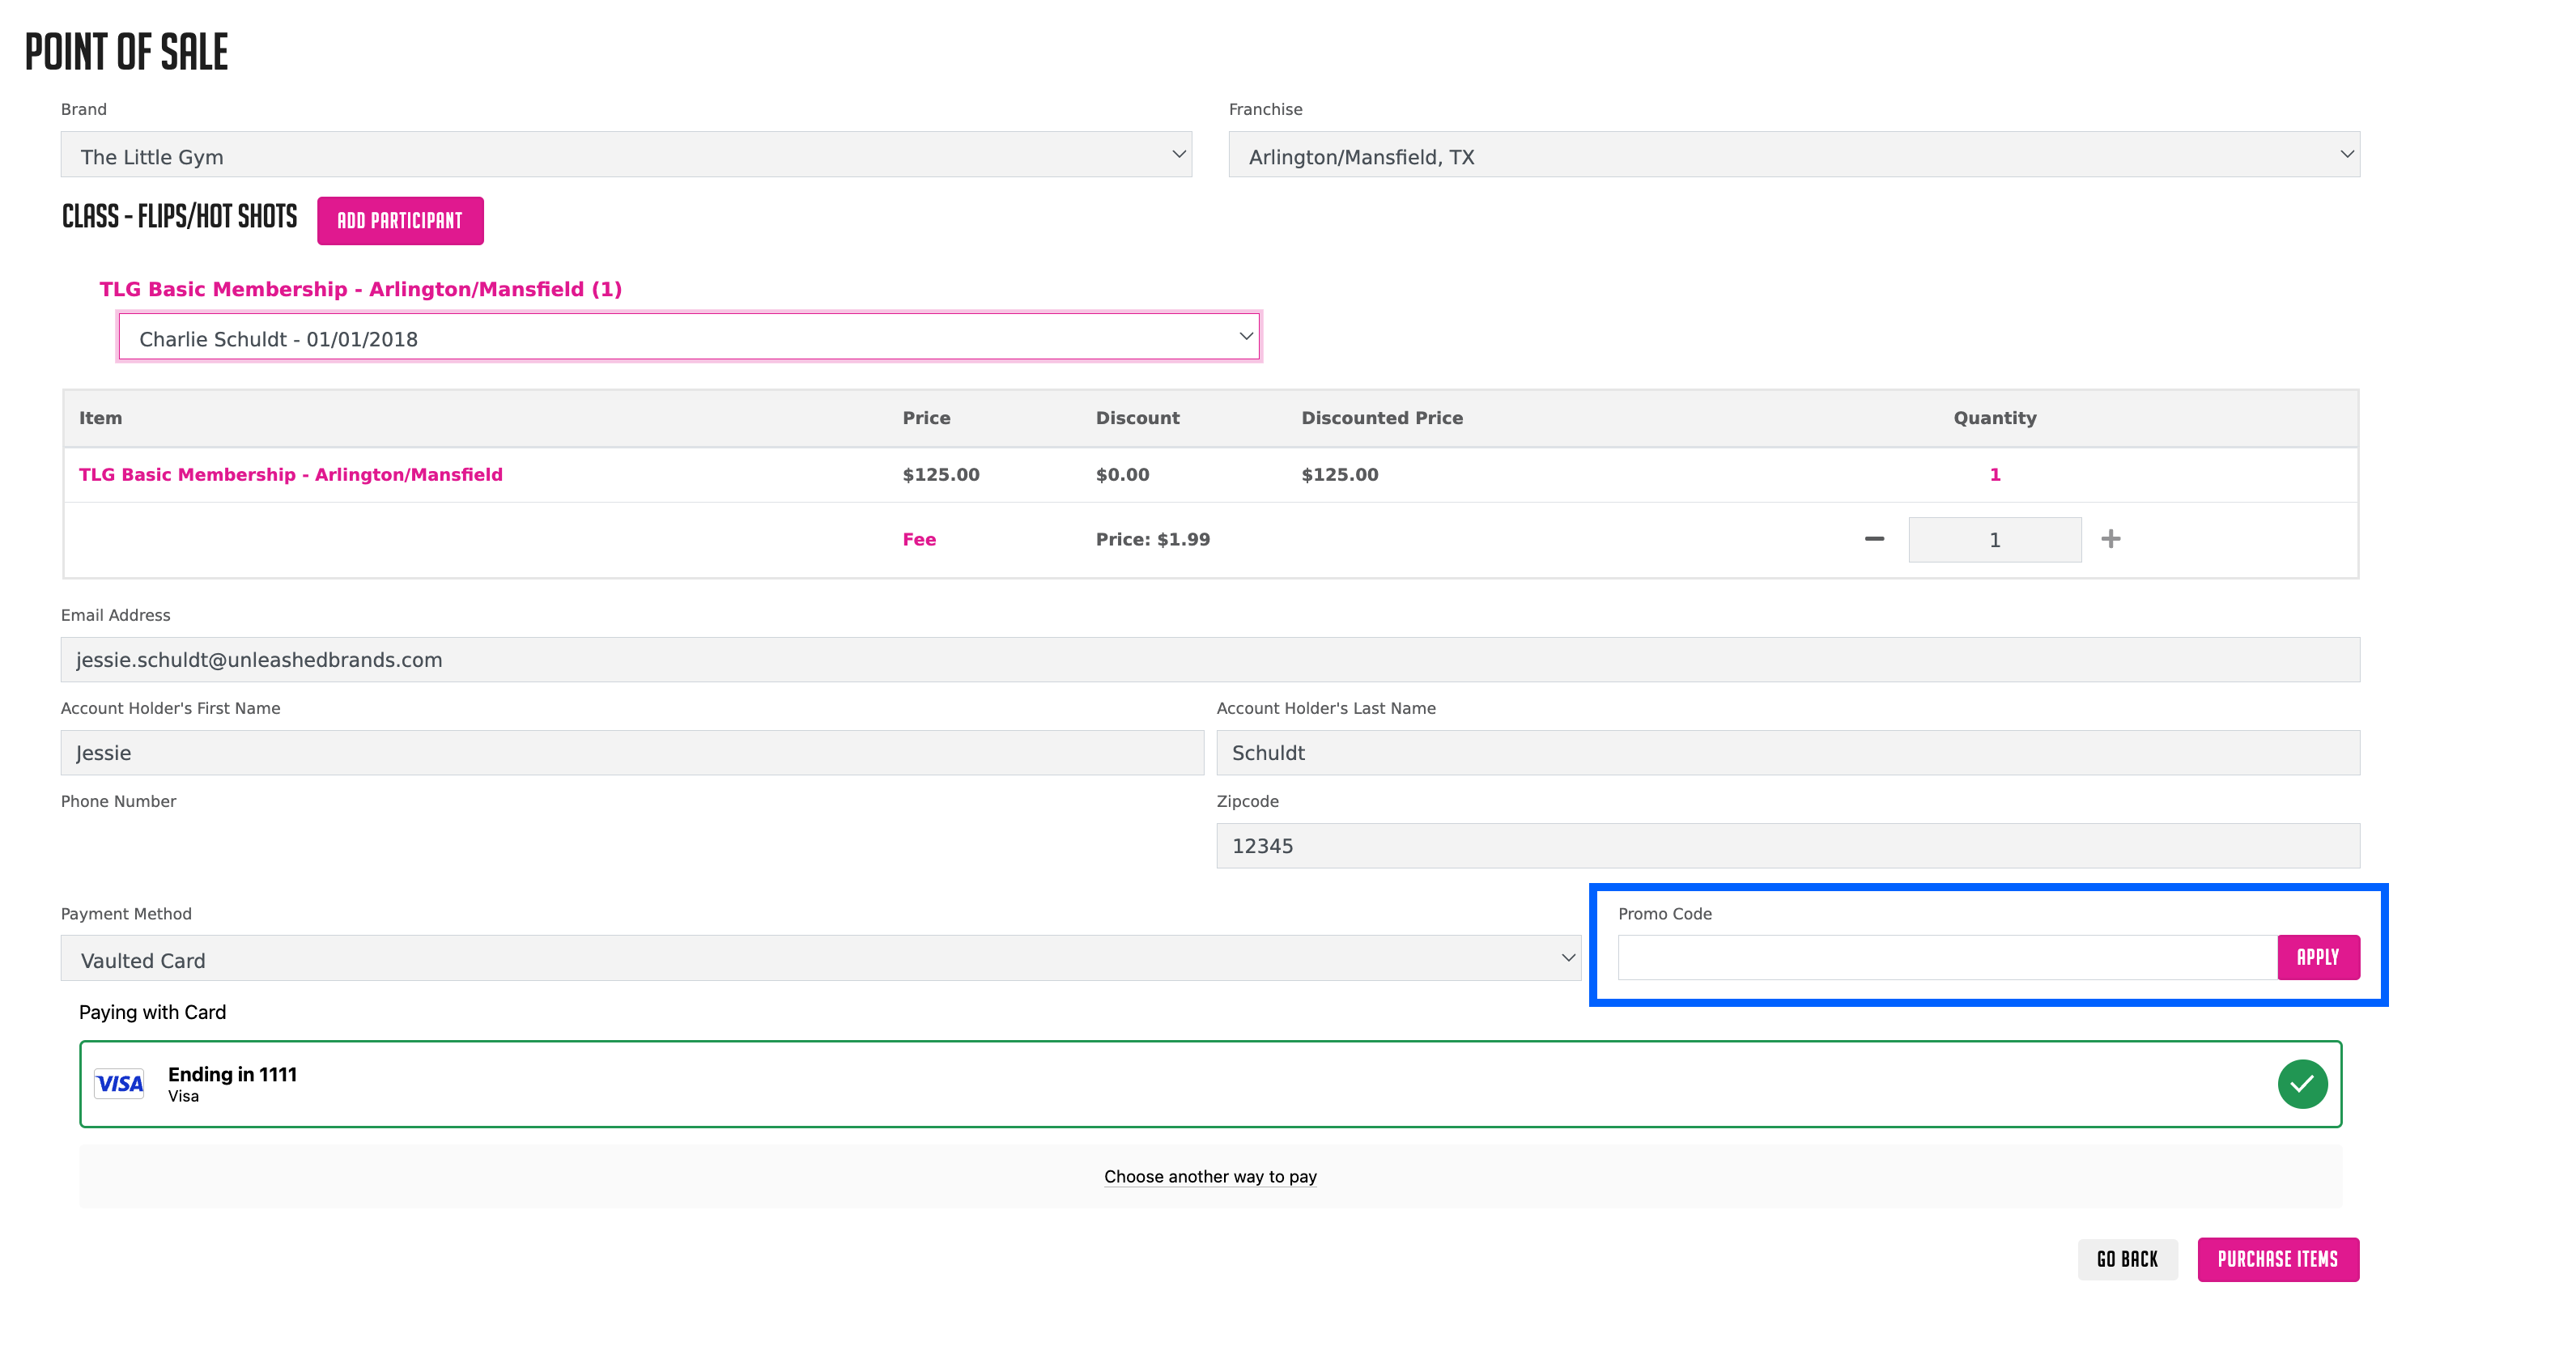Open the participant Charlie Schuldt dropdown
The width and height of the screenshot is (2576, 1363).
(x=688, y=338)
